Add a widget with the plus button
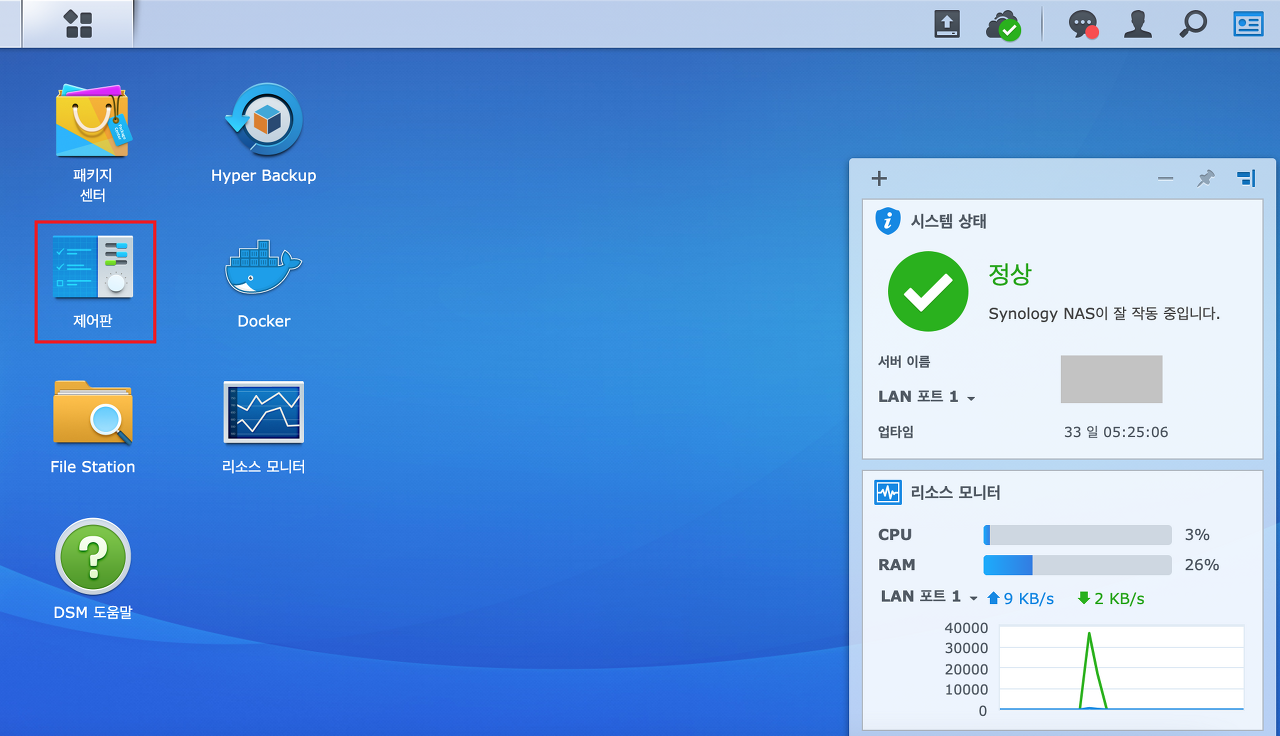The height and width of the screenshot is (736, 1280). (879, 178)
